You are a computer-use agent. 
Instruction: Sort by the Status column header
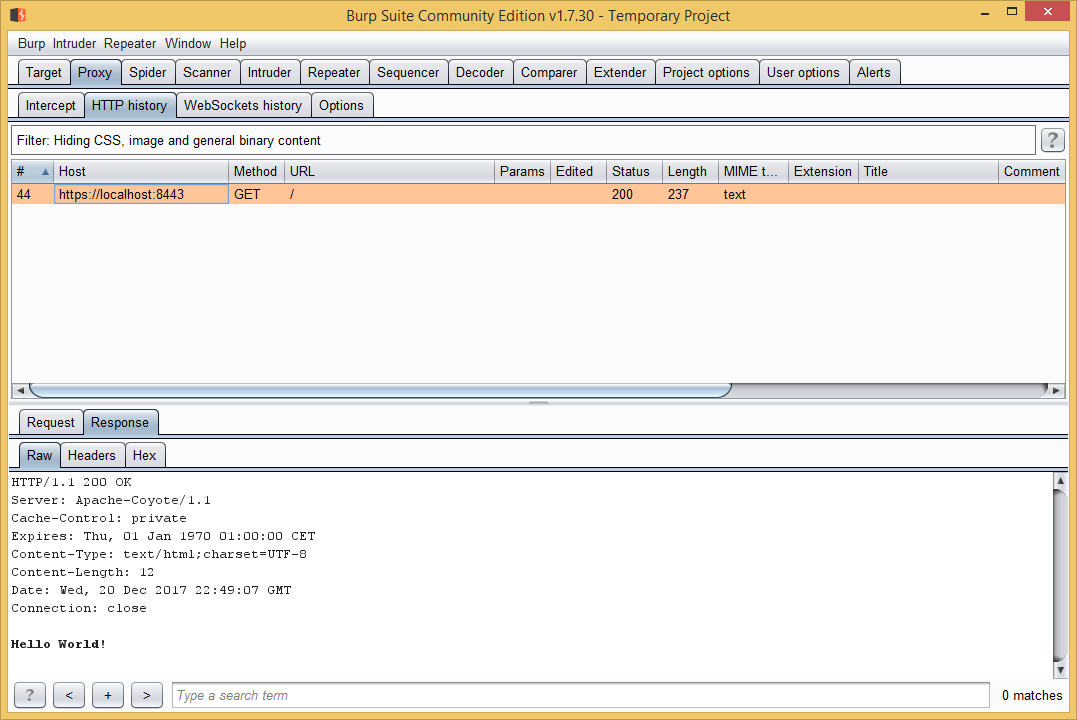(x=634, y=172)
